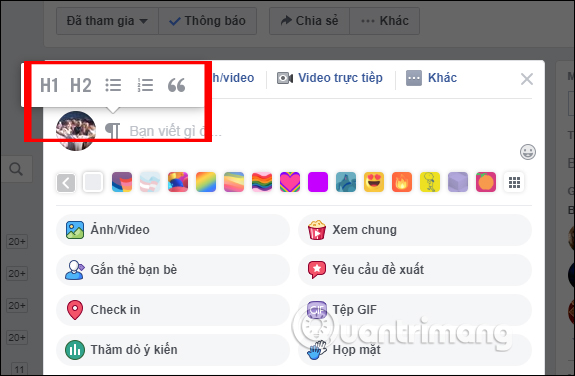Collapse the background picker with left arrow
575x376 pixels.
point(66,182)
